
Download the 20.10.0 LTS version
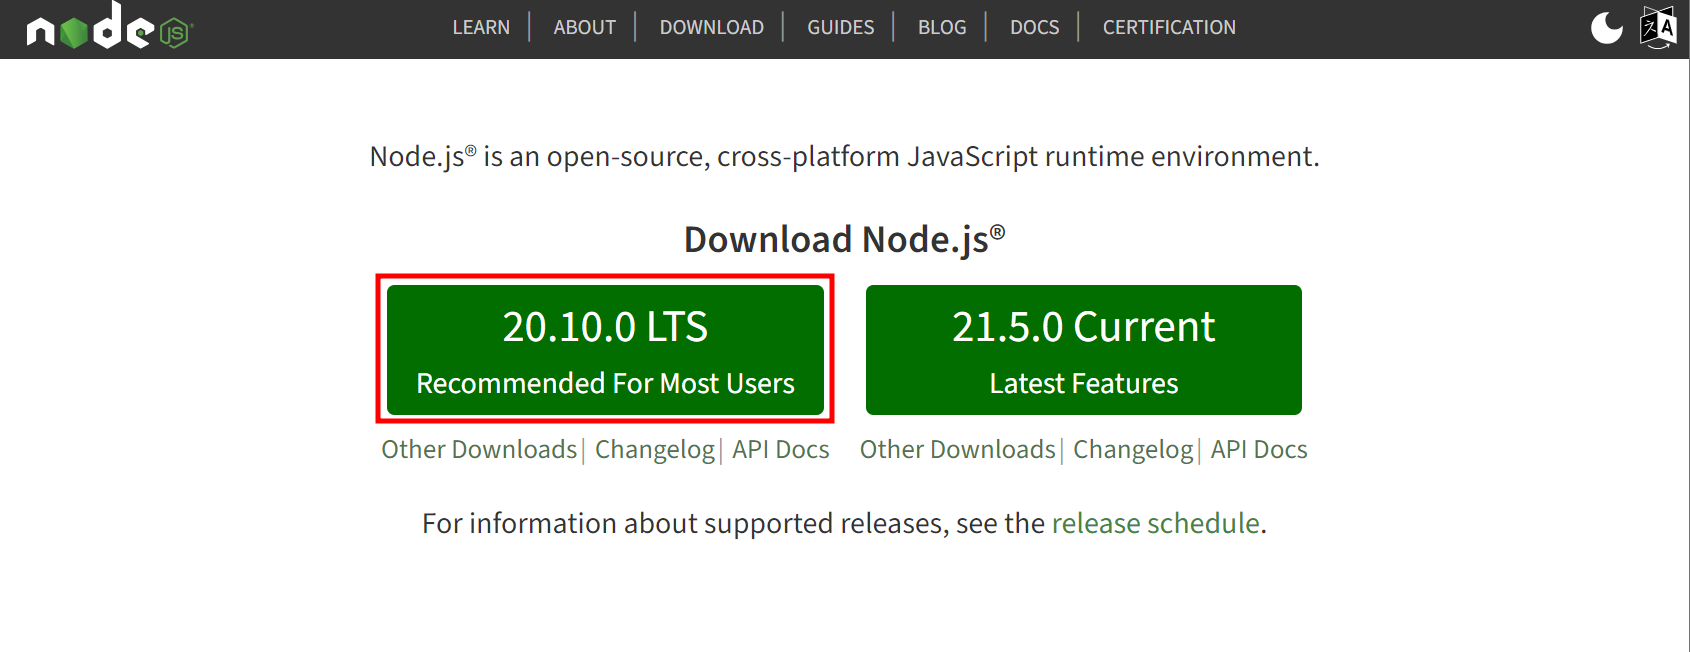click(605, 350)
